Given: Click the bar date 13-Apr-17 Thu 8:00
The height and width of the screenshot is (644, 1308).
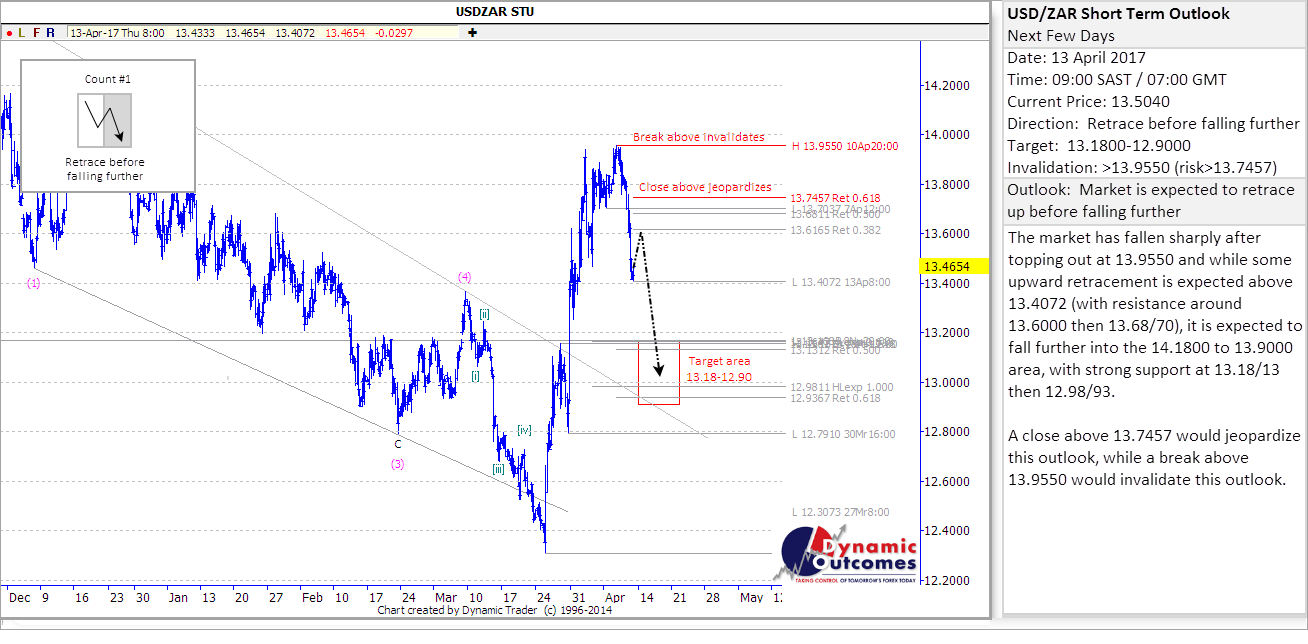Looking at the screenshot, I should click(x=116, y=33).
